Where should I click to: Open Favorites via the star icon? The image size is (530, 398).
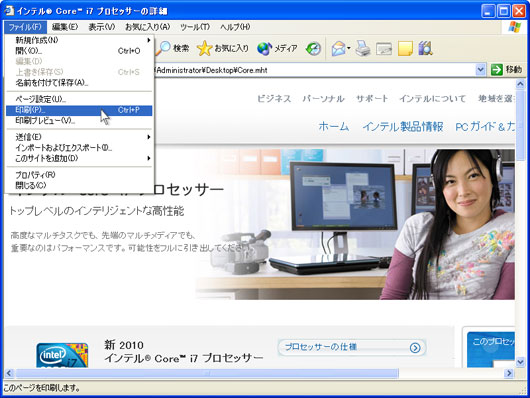[x=204, y=48]
